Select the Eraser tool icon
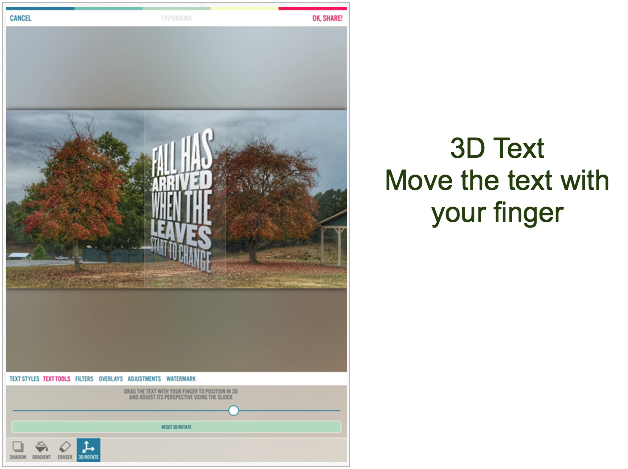Screen dimensions: 628x469 (65, 449)
